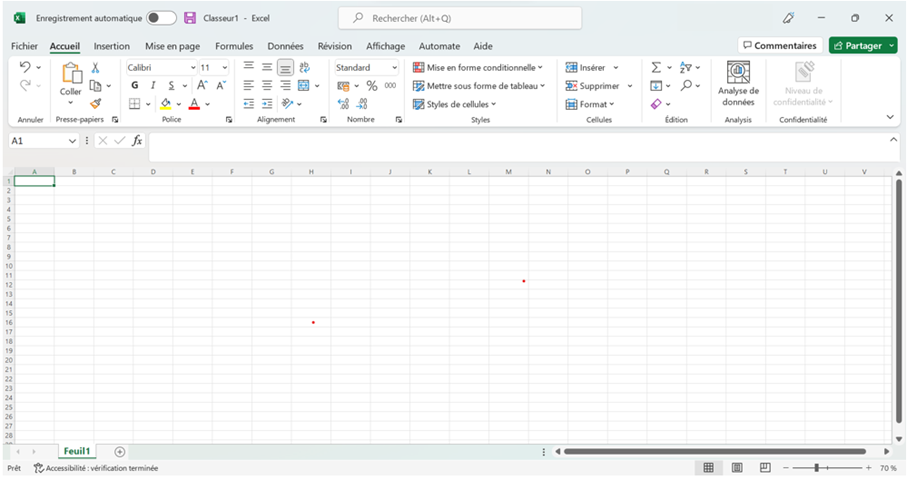Click the Undo arrow icon

[25, 67]
